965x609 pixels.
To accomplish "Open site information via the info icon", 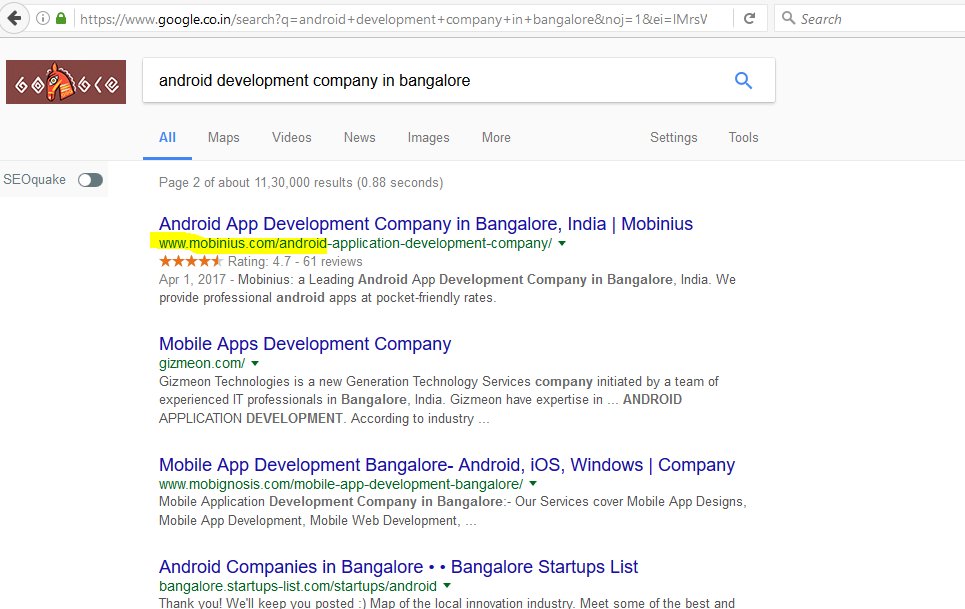I will pos(41,17).
